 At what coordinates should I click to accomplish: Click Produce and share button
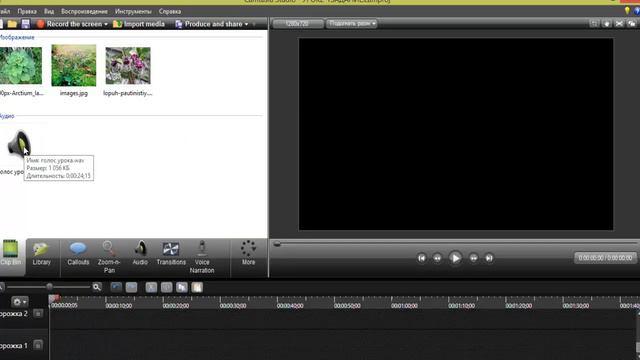pos(209,24)
